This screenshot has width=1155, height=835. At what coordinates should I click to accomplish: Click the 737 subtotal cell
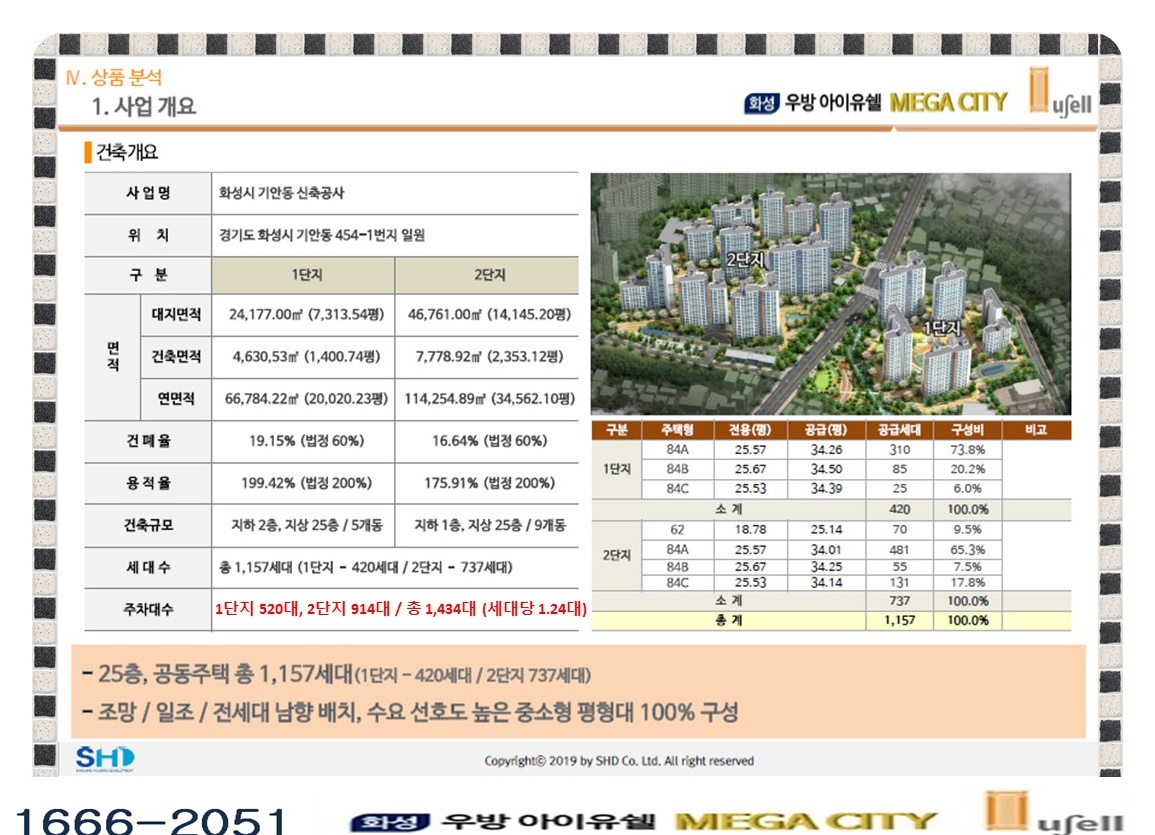coord(899,601)
